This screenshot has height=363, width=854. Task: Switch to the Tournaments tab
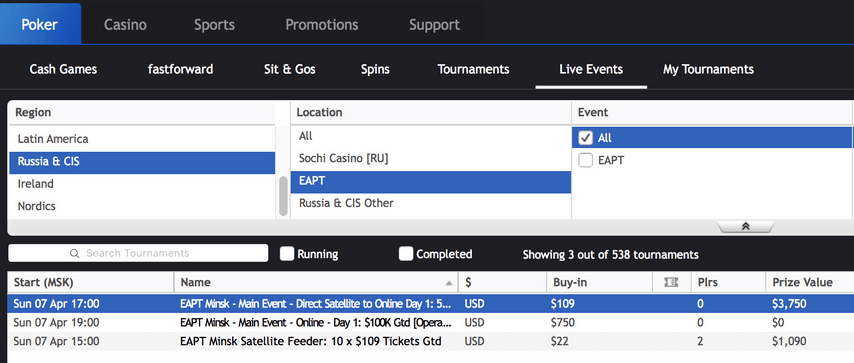coord(473,69)
